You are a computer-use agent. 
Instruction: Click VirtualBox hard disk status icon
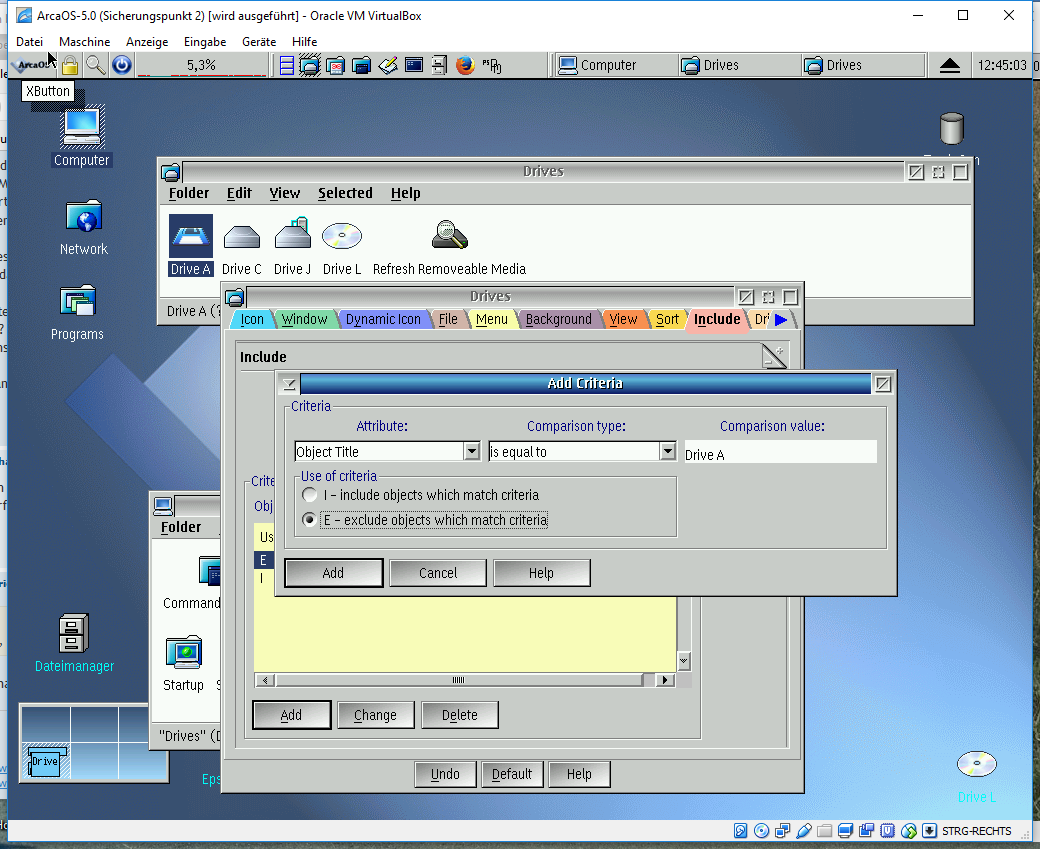(x=741, y=830)
